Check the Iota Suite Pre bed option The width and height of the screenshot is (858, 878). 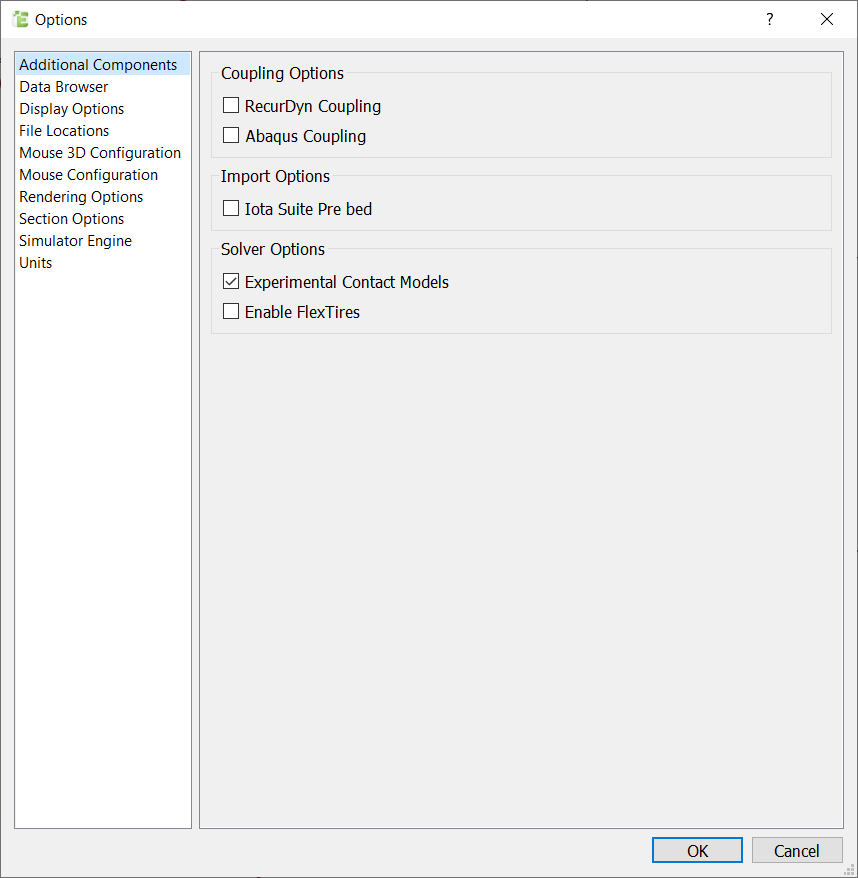click(x=231, y=209)
